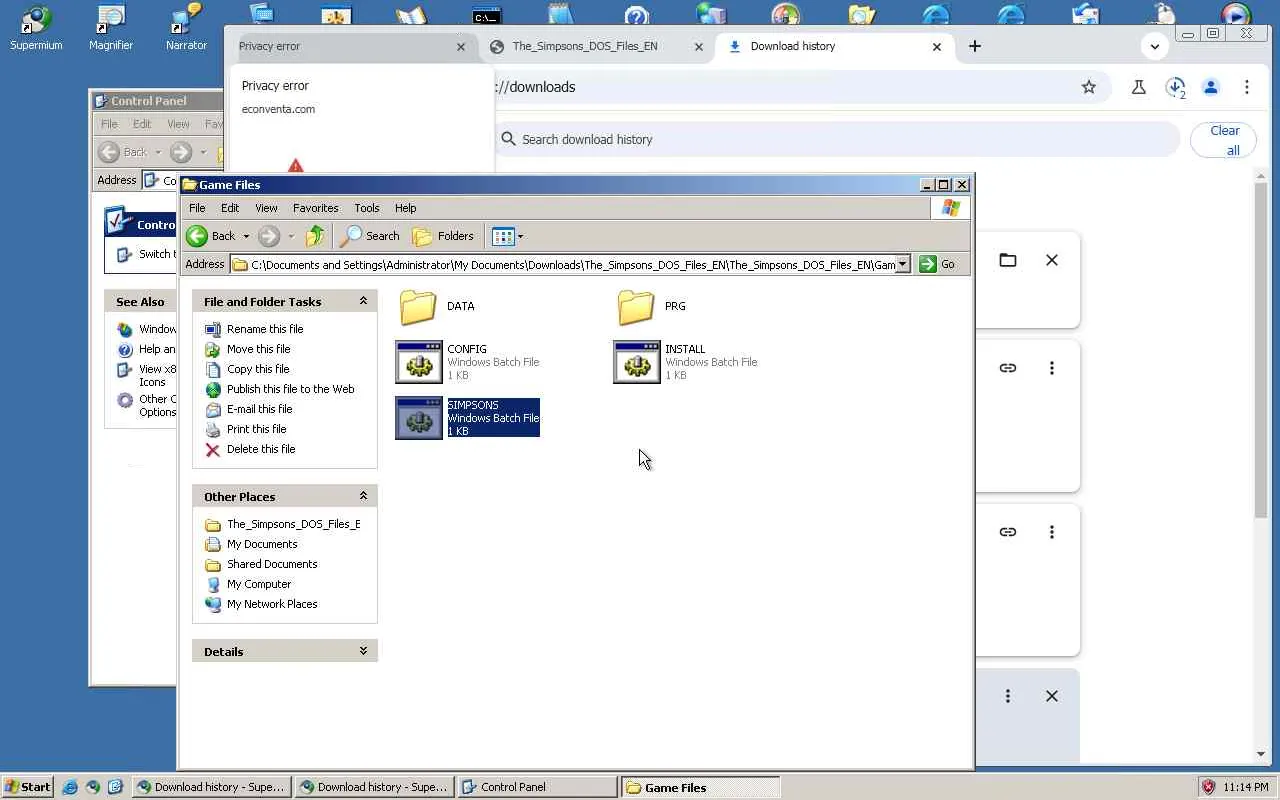Open the browser three-dot menu beside profile
1280x800 pixels.
coord(1247,87)
